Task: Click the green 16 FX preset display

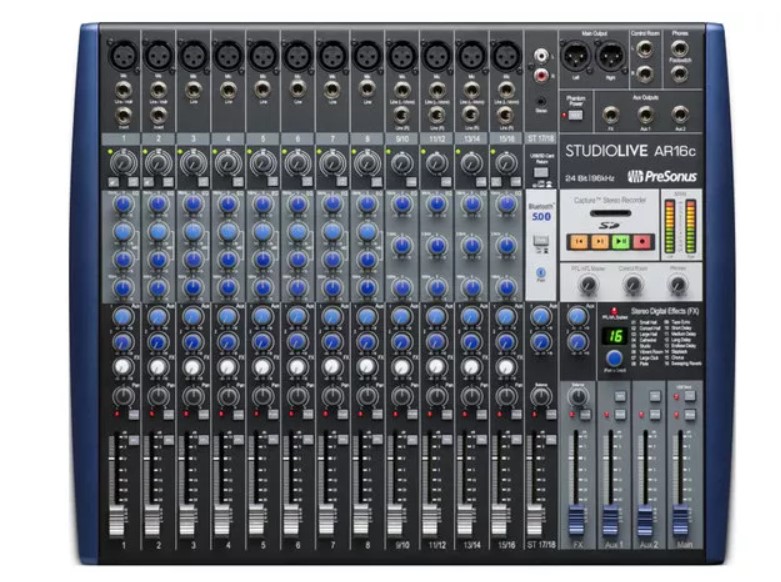Action: (616, 336)
